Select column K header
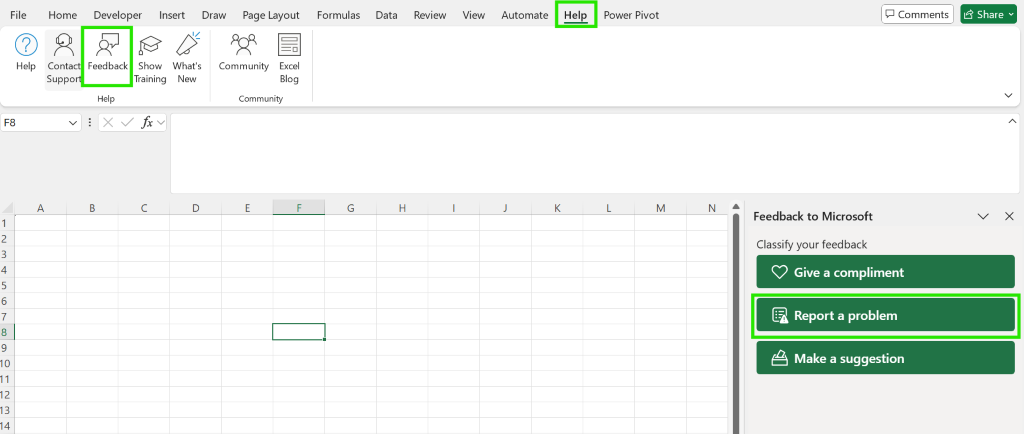Screen dimensions: 1024x434 557,208
